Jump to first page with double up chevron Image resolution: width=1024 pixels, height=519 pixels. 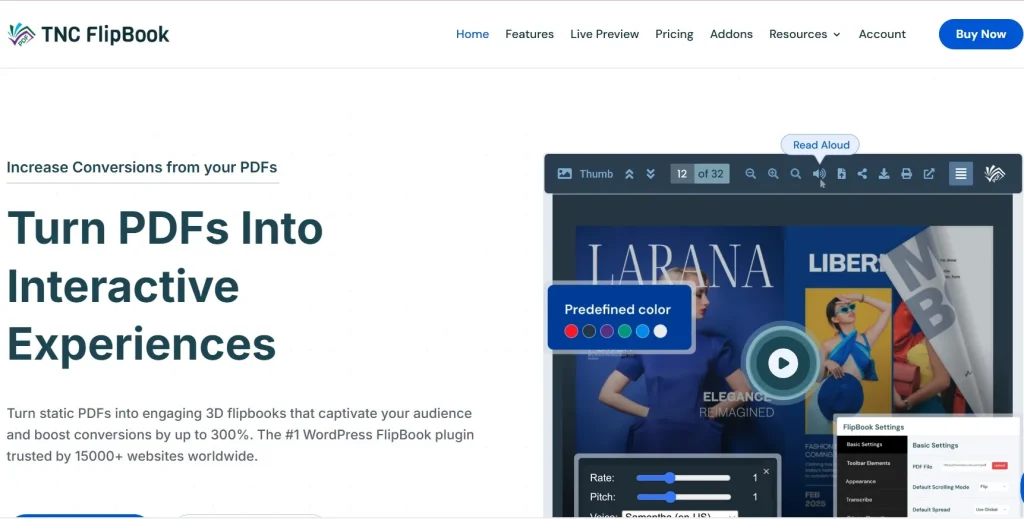(x=629, y=174)
